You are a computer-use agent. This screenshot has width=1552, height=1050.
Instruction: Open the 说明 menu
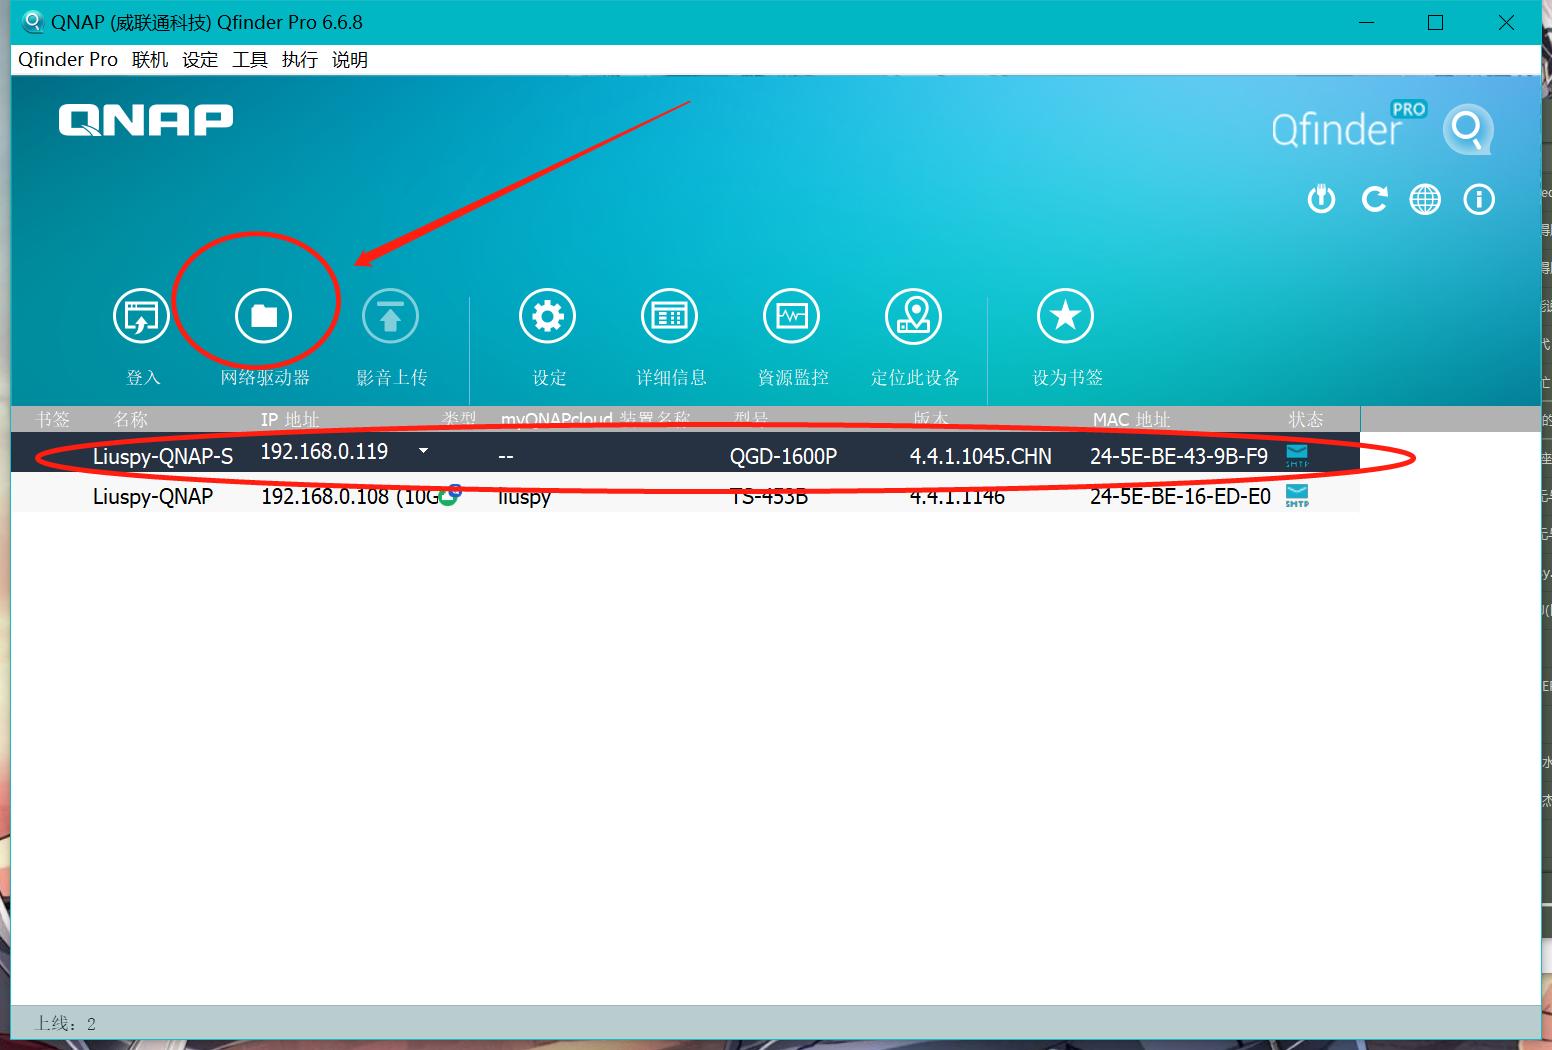349,59
